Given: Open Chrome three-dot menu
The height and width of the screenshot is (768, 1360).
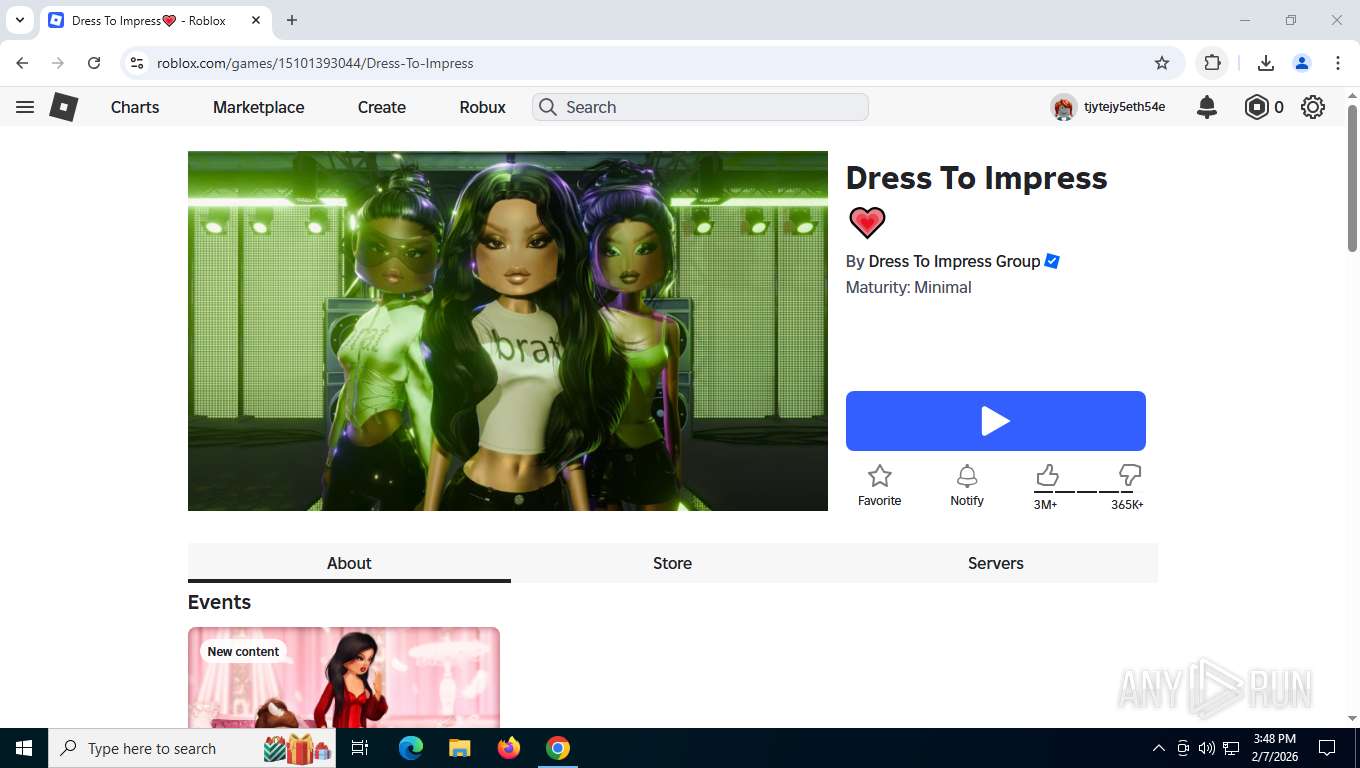Looking at the screenshot, I should point(1338,63).
